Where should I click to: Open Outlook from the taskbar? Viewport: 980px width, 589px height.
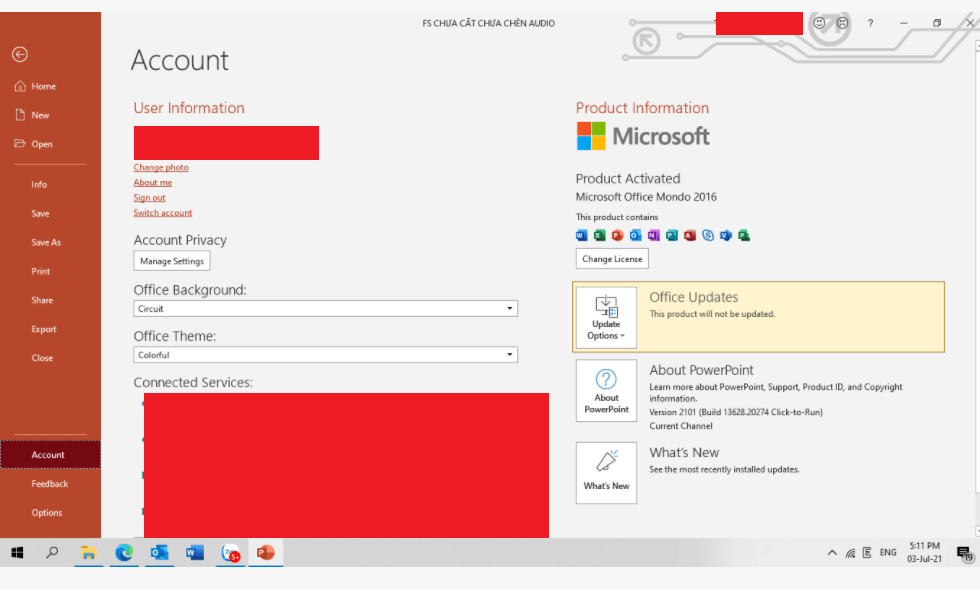point(159,553)
